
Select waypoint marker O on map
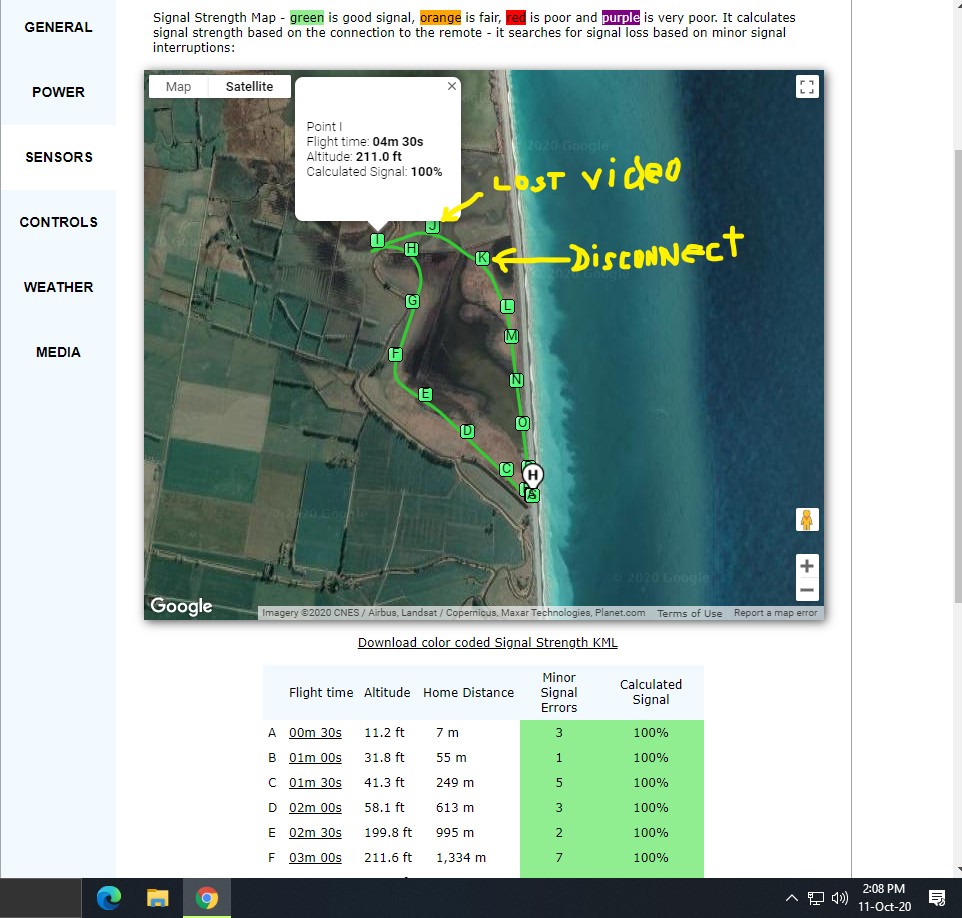(x=522, y=423)
